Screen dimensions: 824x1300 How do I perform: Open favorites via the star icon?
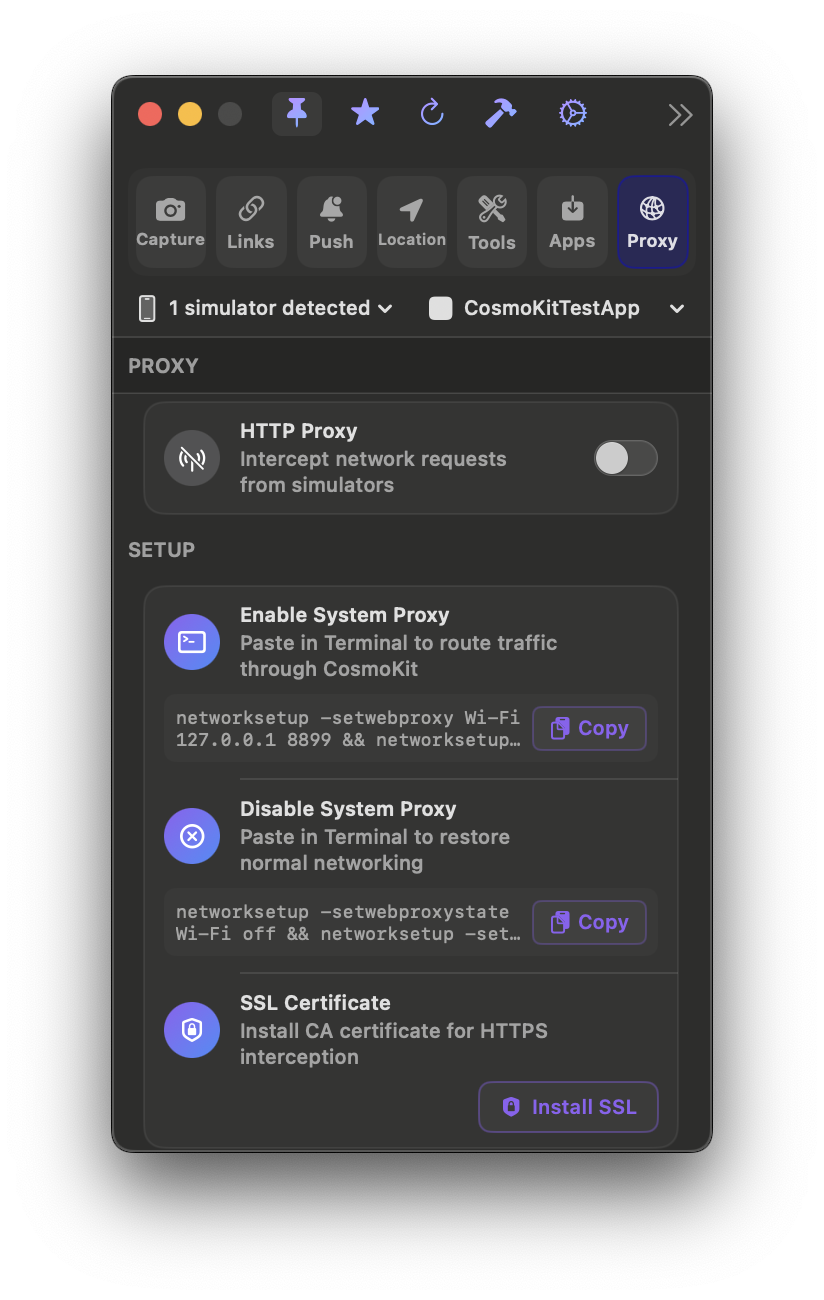click(x=365, y=113)
